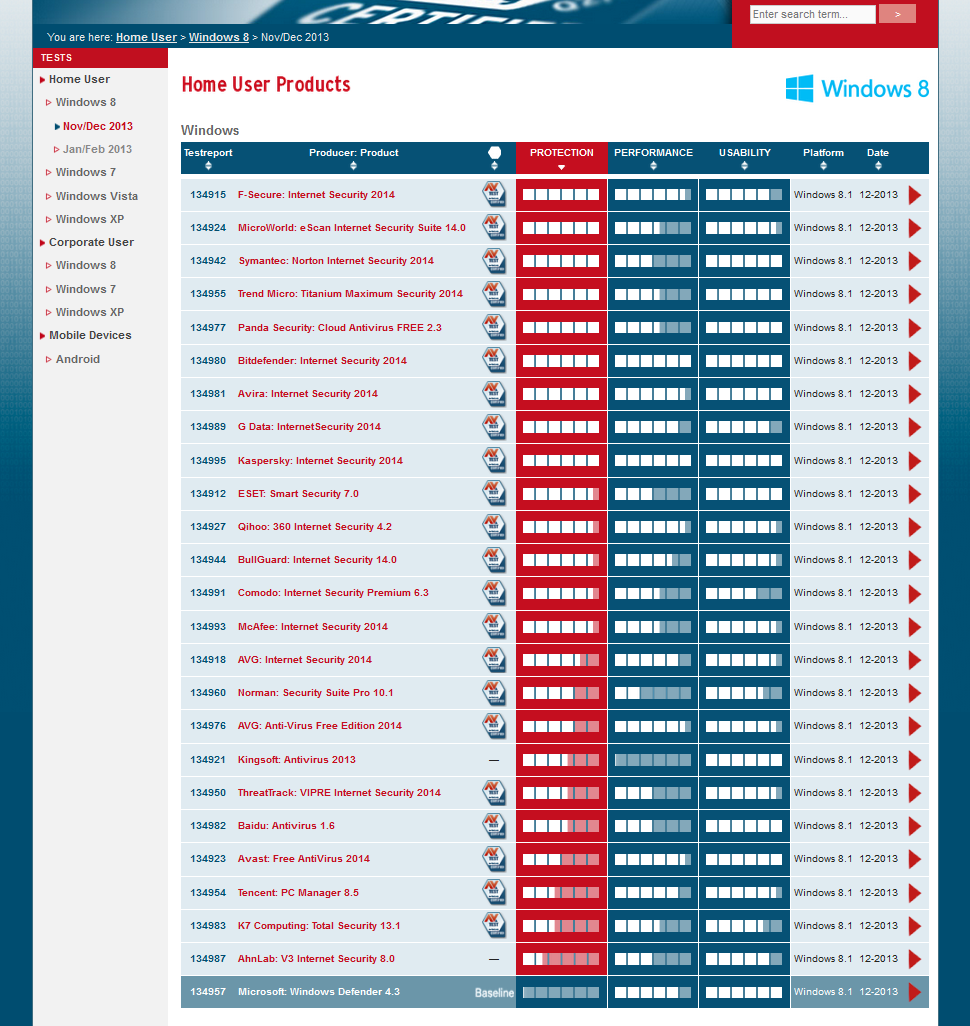970x1026 pixels.
Task: Open MicroWorld eScan Internet Security Suite link
Action: click(351, 228)
